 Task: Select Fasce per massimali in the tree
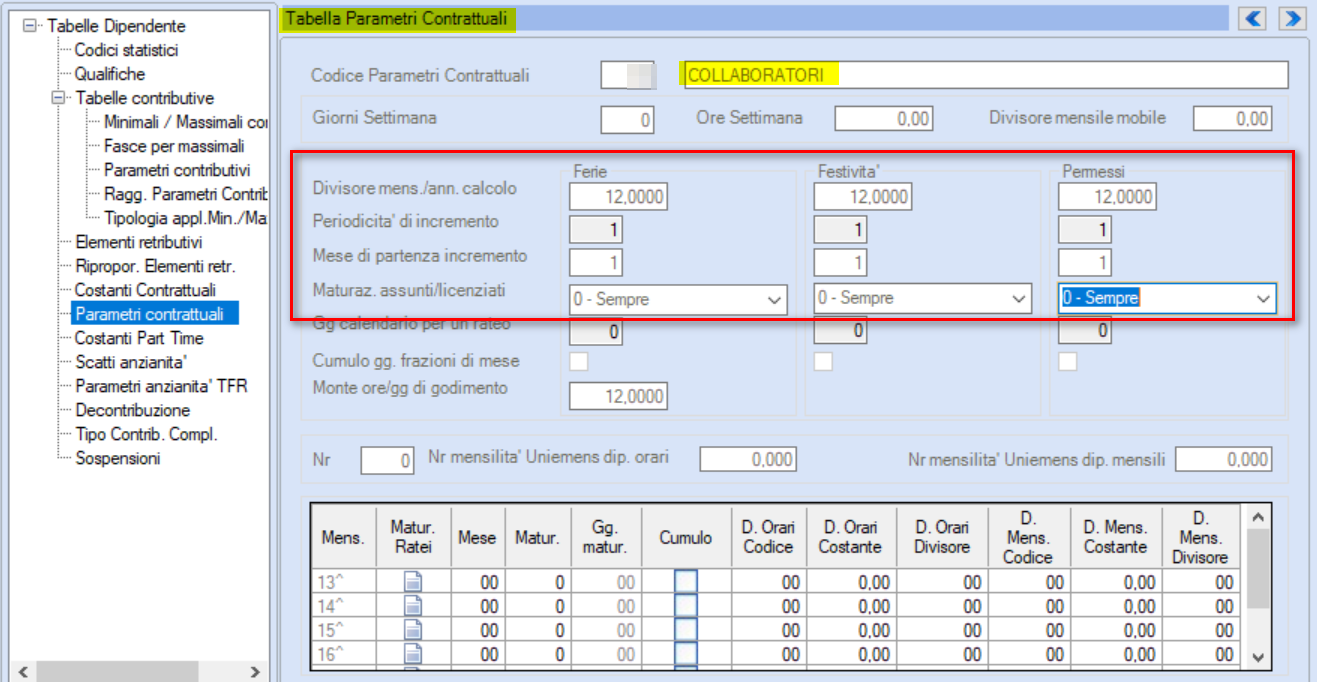174,146
